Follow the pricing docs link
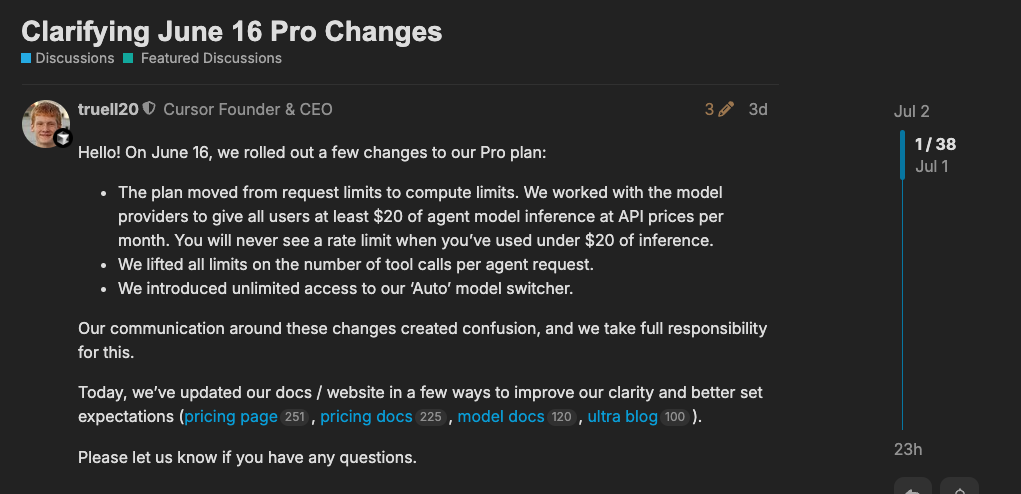This screenshot has height=494, width=1021. coord(367,417)
